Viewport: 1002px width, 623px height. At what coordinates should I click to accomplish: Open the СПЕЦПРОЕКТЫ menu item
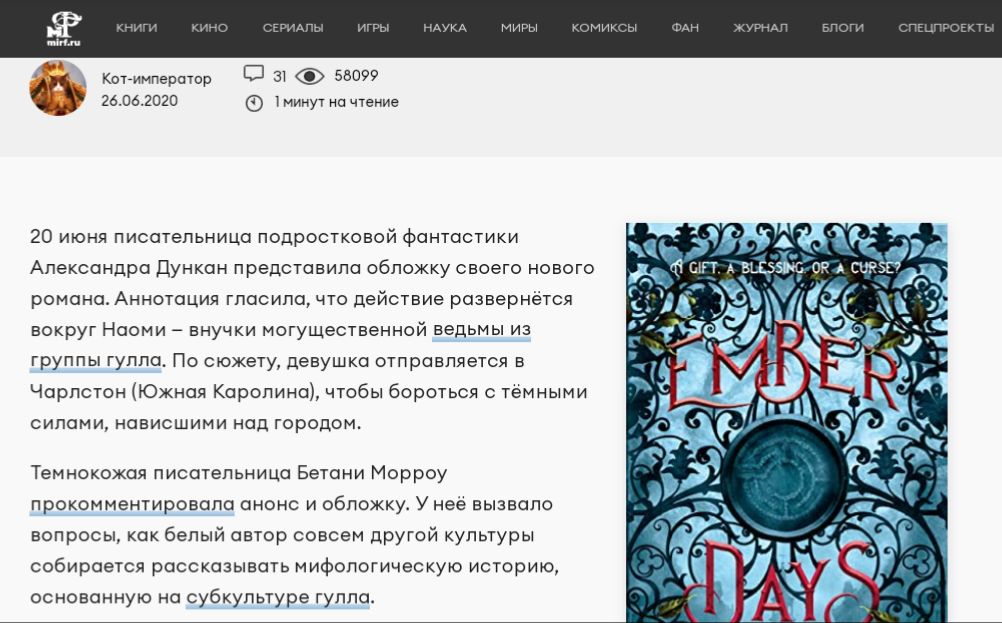pyautogui.click(x=946, y=27)
